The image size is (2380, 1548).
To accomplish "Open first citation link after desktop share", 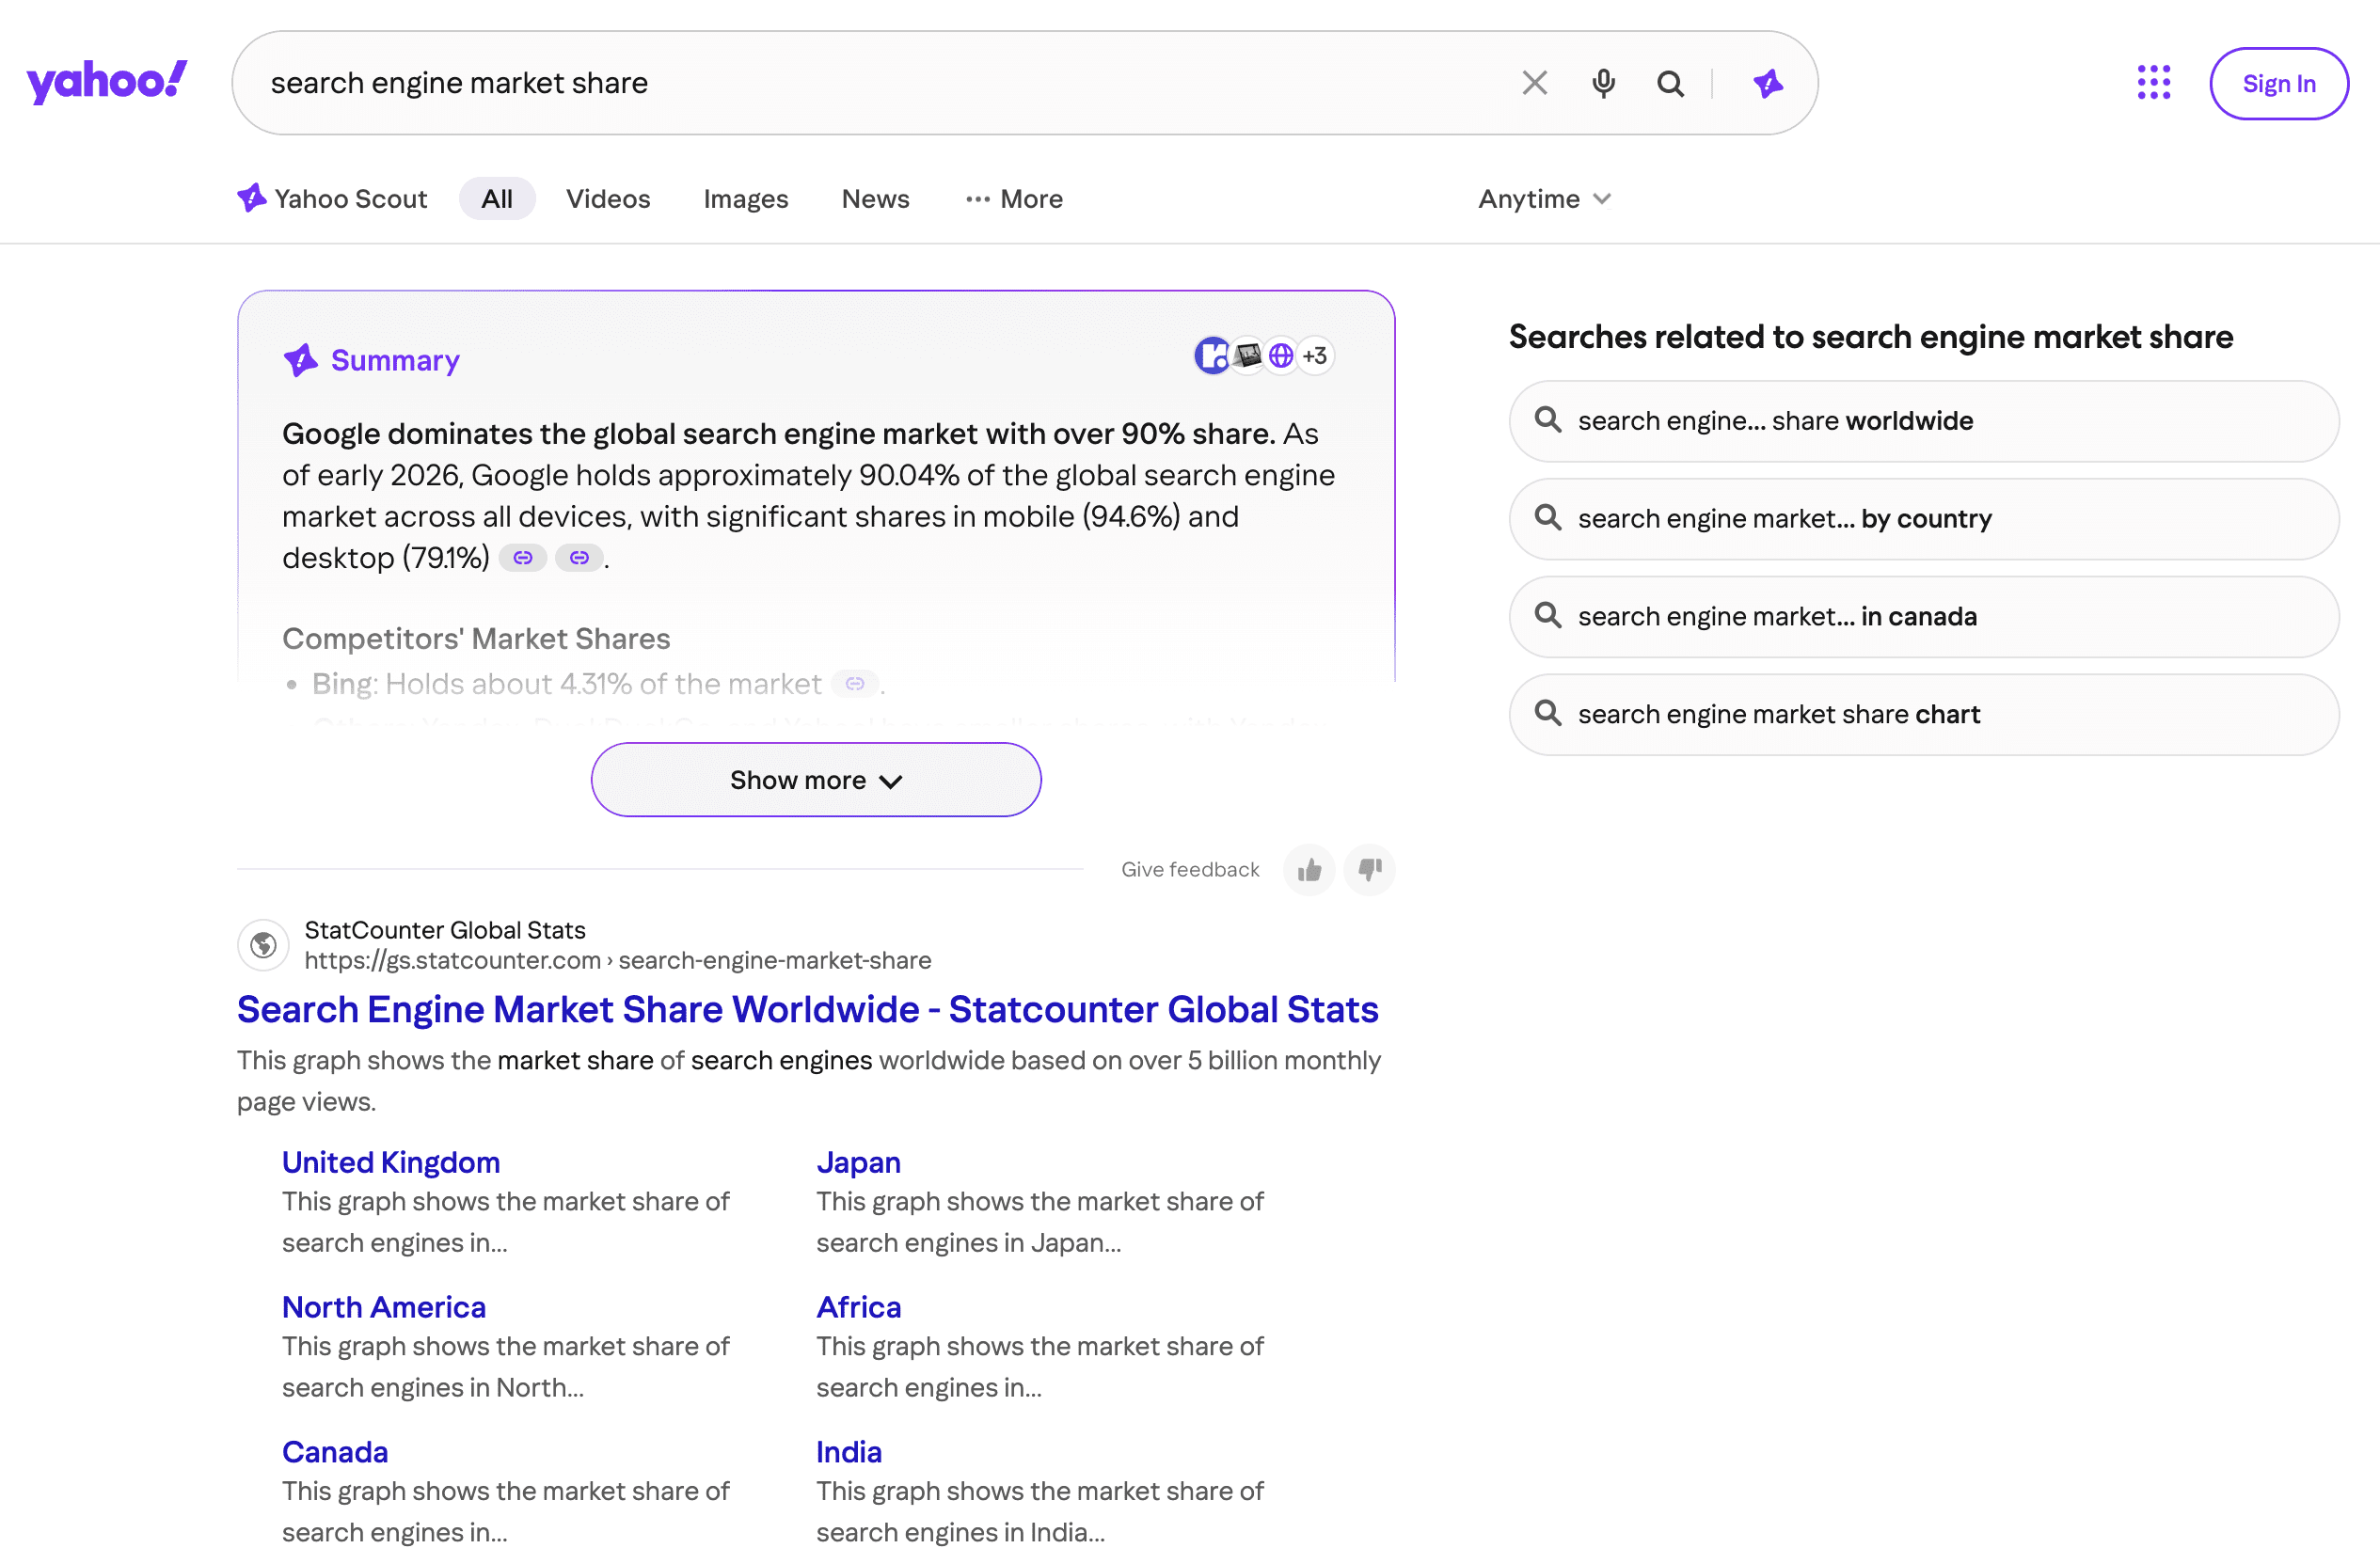I will 523,558.
